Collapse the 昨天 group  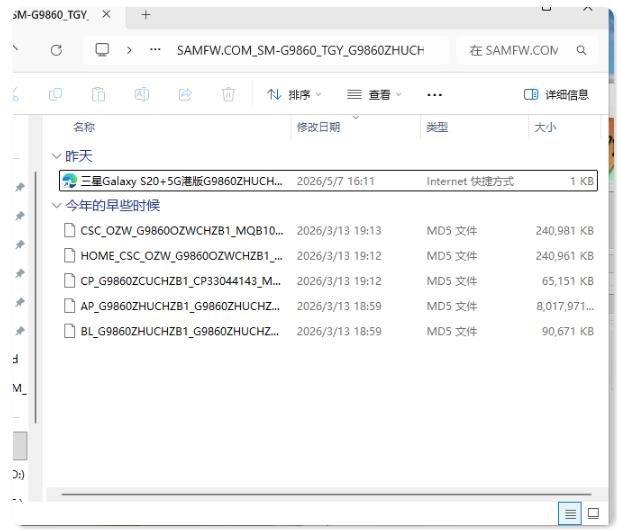pos(56,156)
